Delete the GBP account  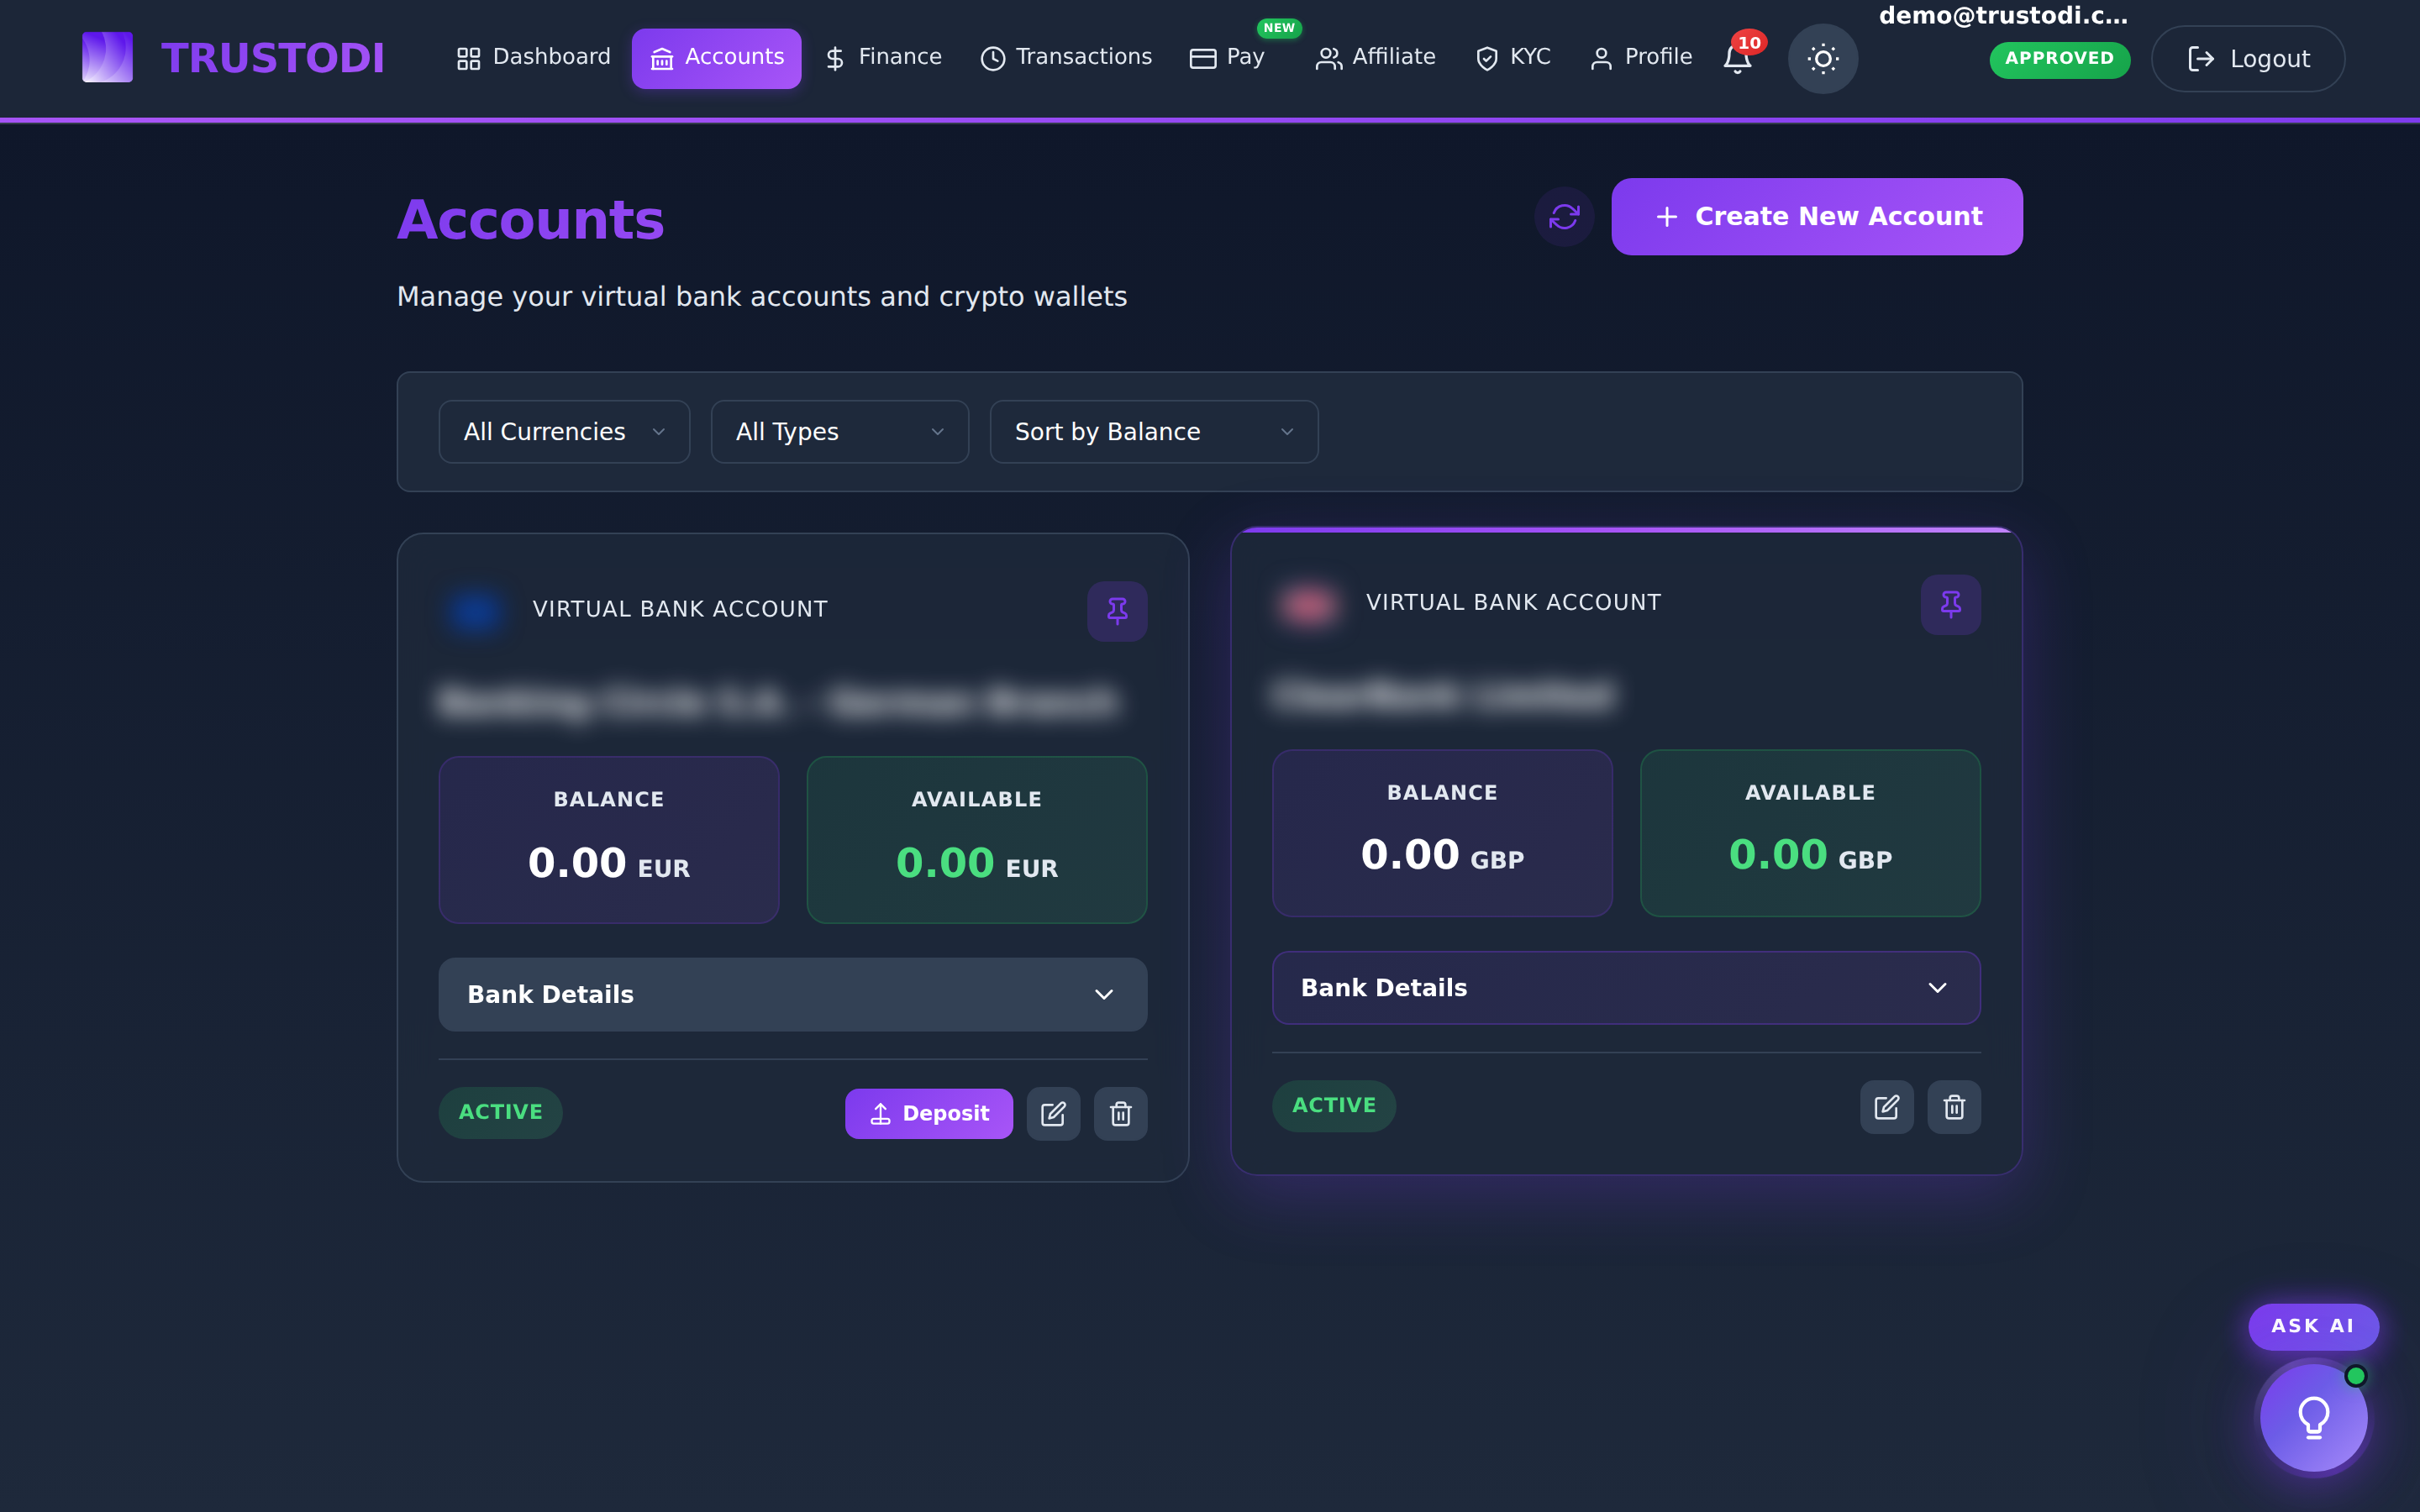[x=1954, y=1107]
